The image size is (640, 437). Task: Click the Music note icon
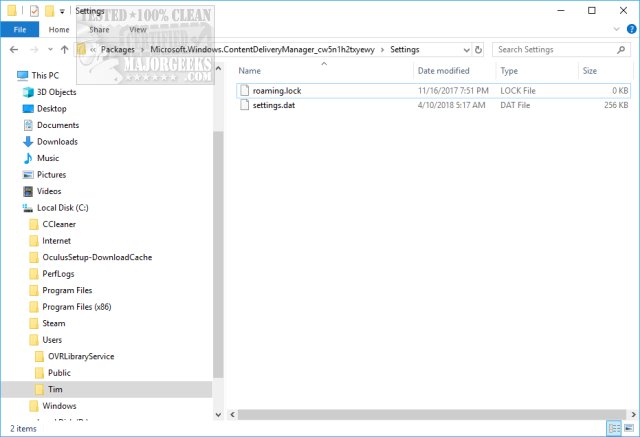(28, 158)
